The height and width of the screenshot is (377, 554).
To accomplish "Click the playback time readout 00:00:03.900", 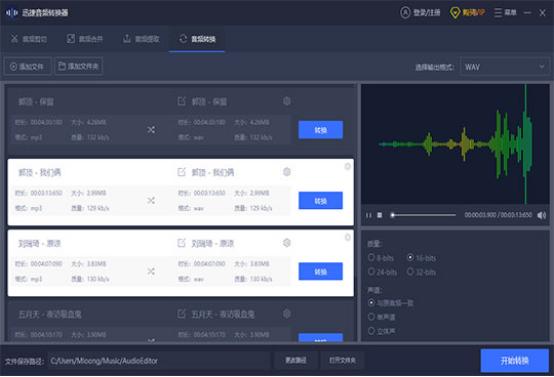I will tap(480, 215).
